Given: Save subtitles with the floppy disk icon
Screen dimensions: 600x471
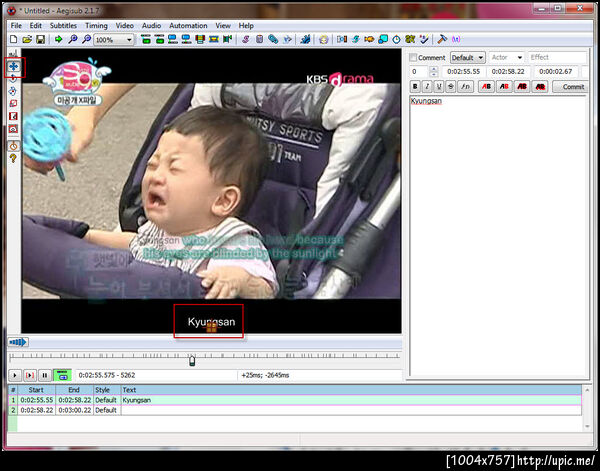Looking at the screenshot, I should [x=40, y=39].
